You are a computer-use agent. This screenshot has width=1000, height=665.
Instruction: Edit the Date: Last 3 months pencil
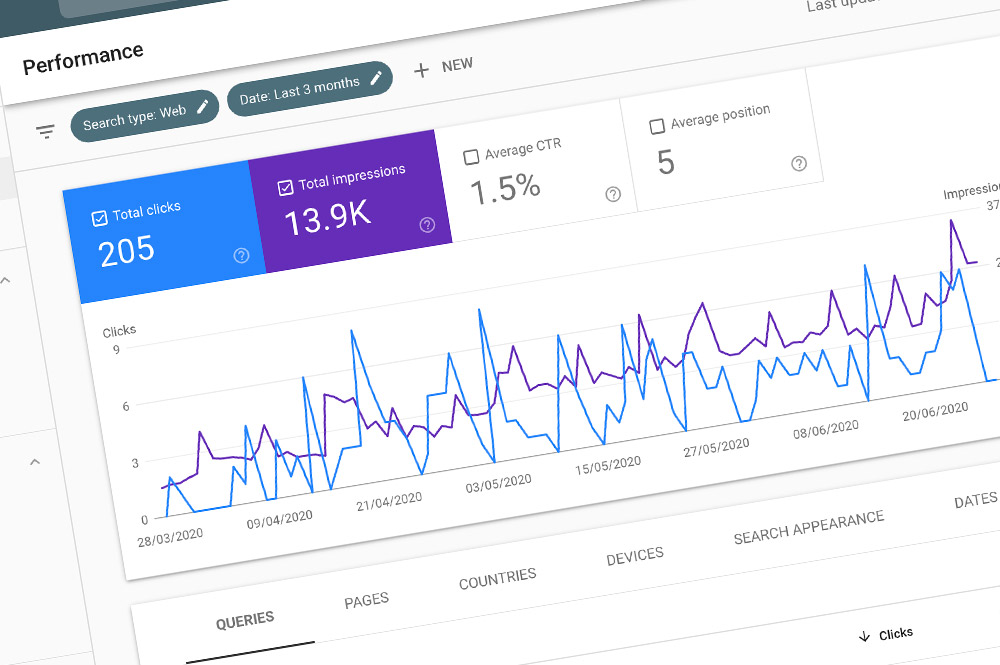coord(376,78)
